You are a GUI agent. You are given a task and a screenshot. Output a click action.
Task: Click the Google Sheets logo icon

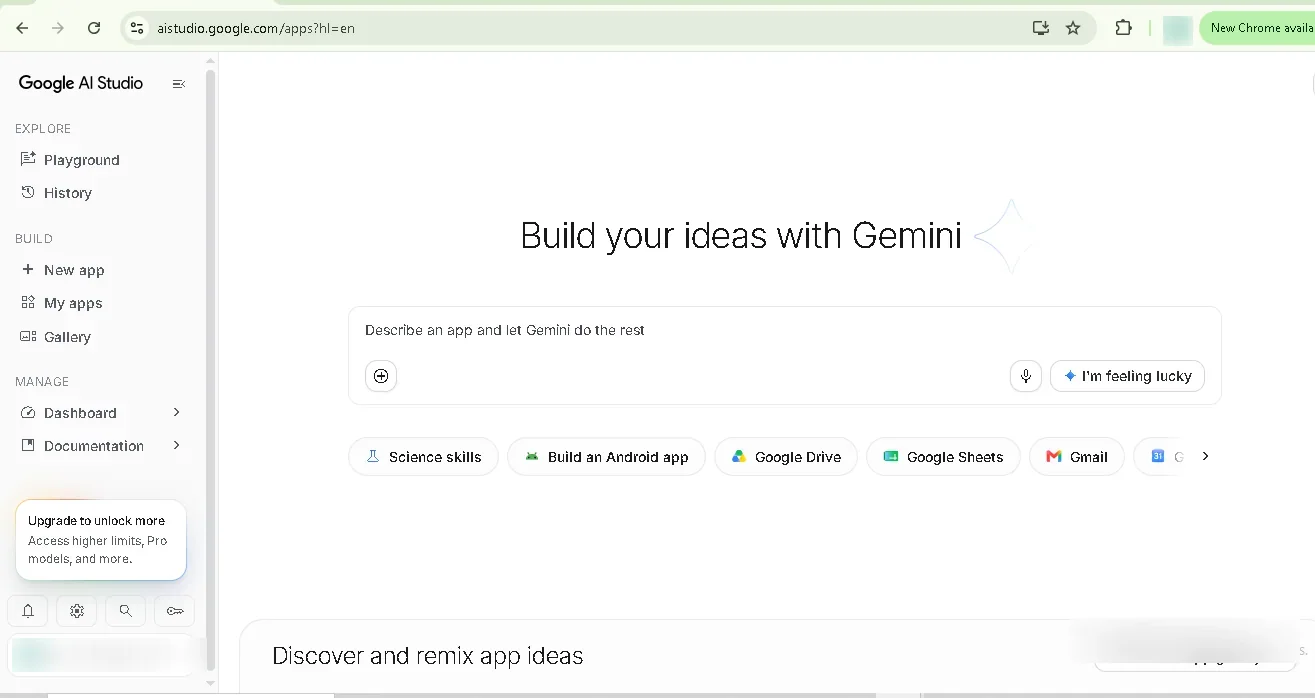point(891,456)
